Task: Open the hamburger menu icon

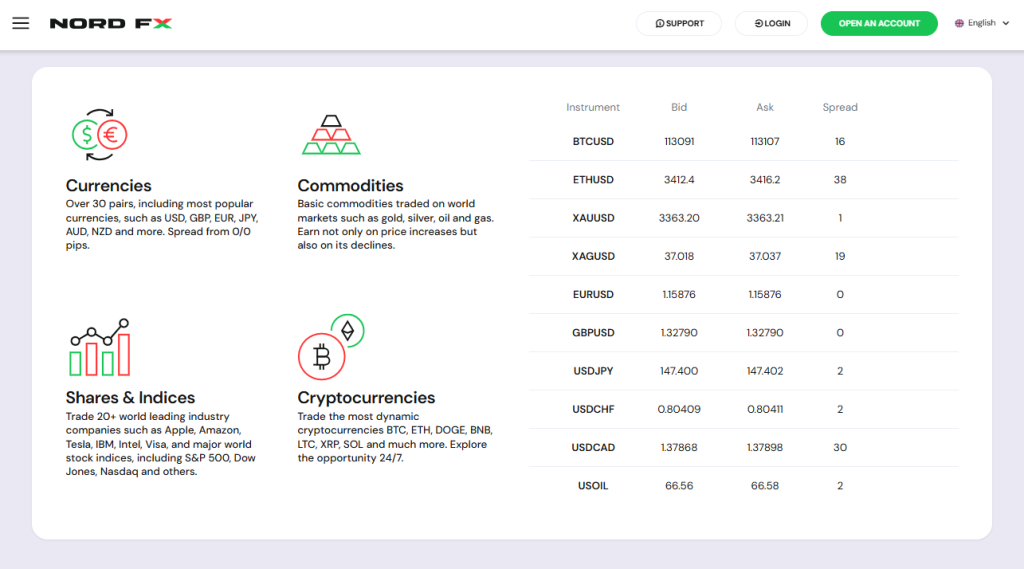Action: [21, 24]
